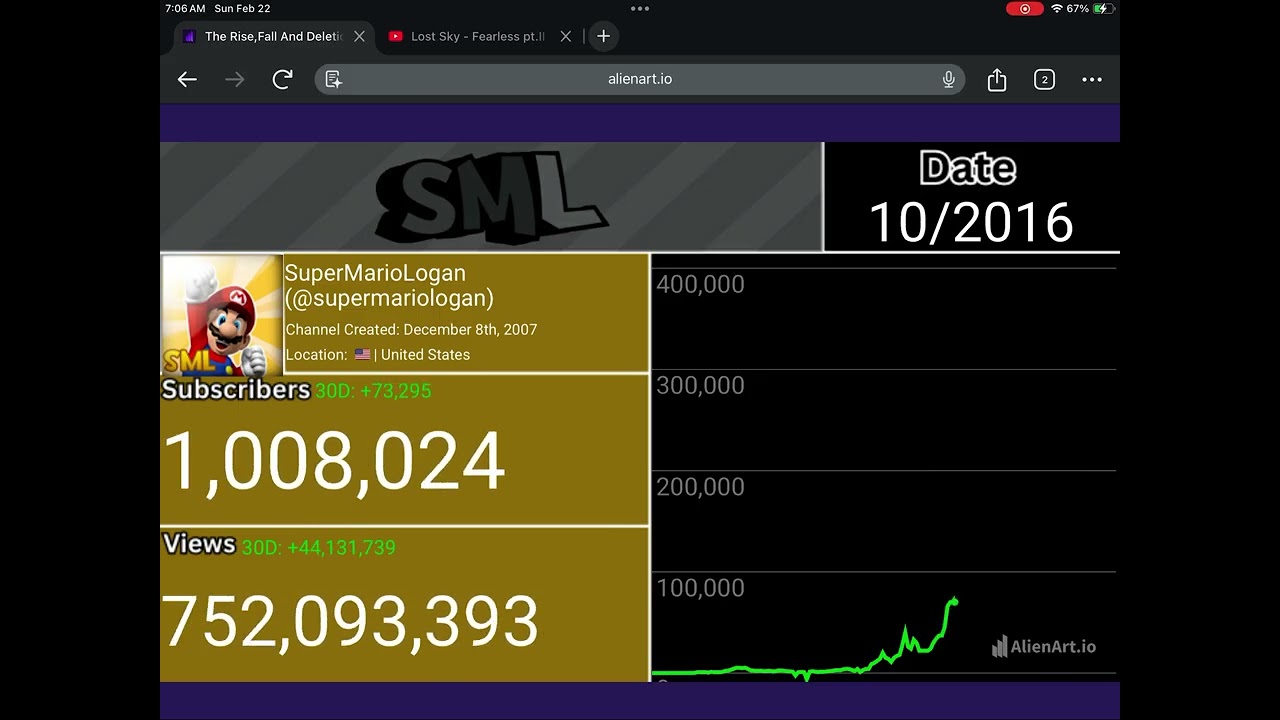Click the 30D: +73,295 subscriber gain
This screenshot has width=1280, height=720.
click(373, 391)
